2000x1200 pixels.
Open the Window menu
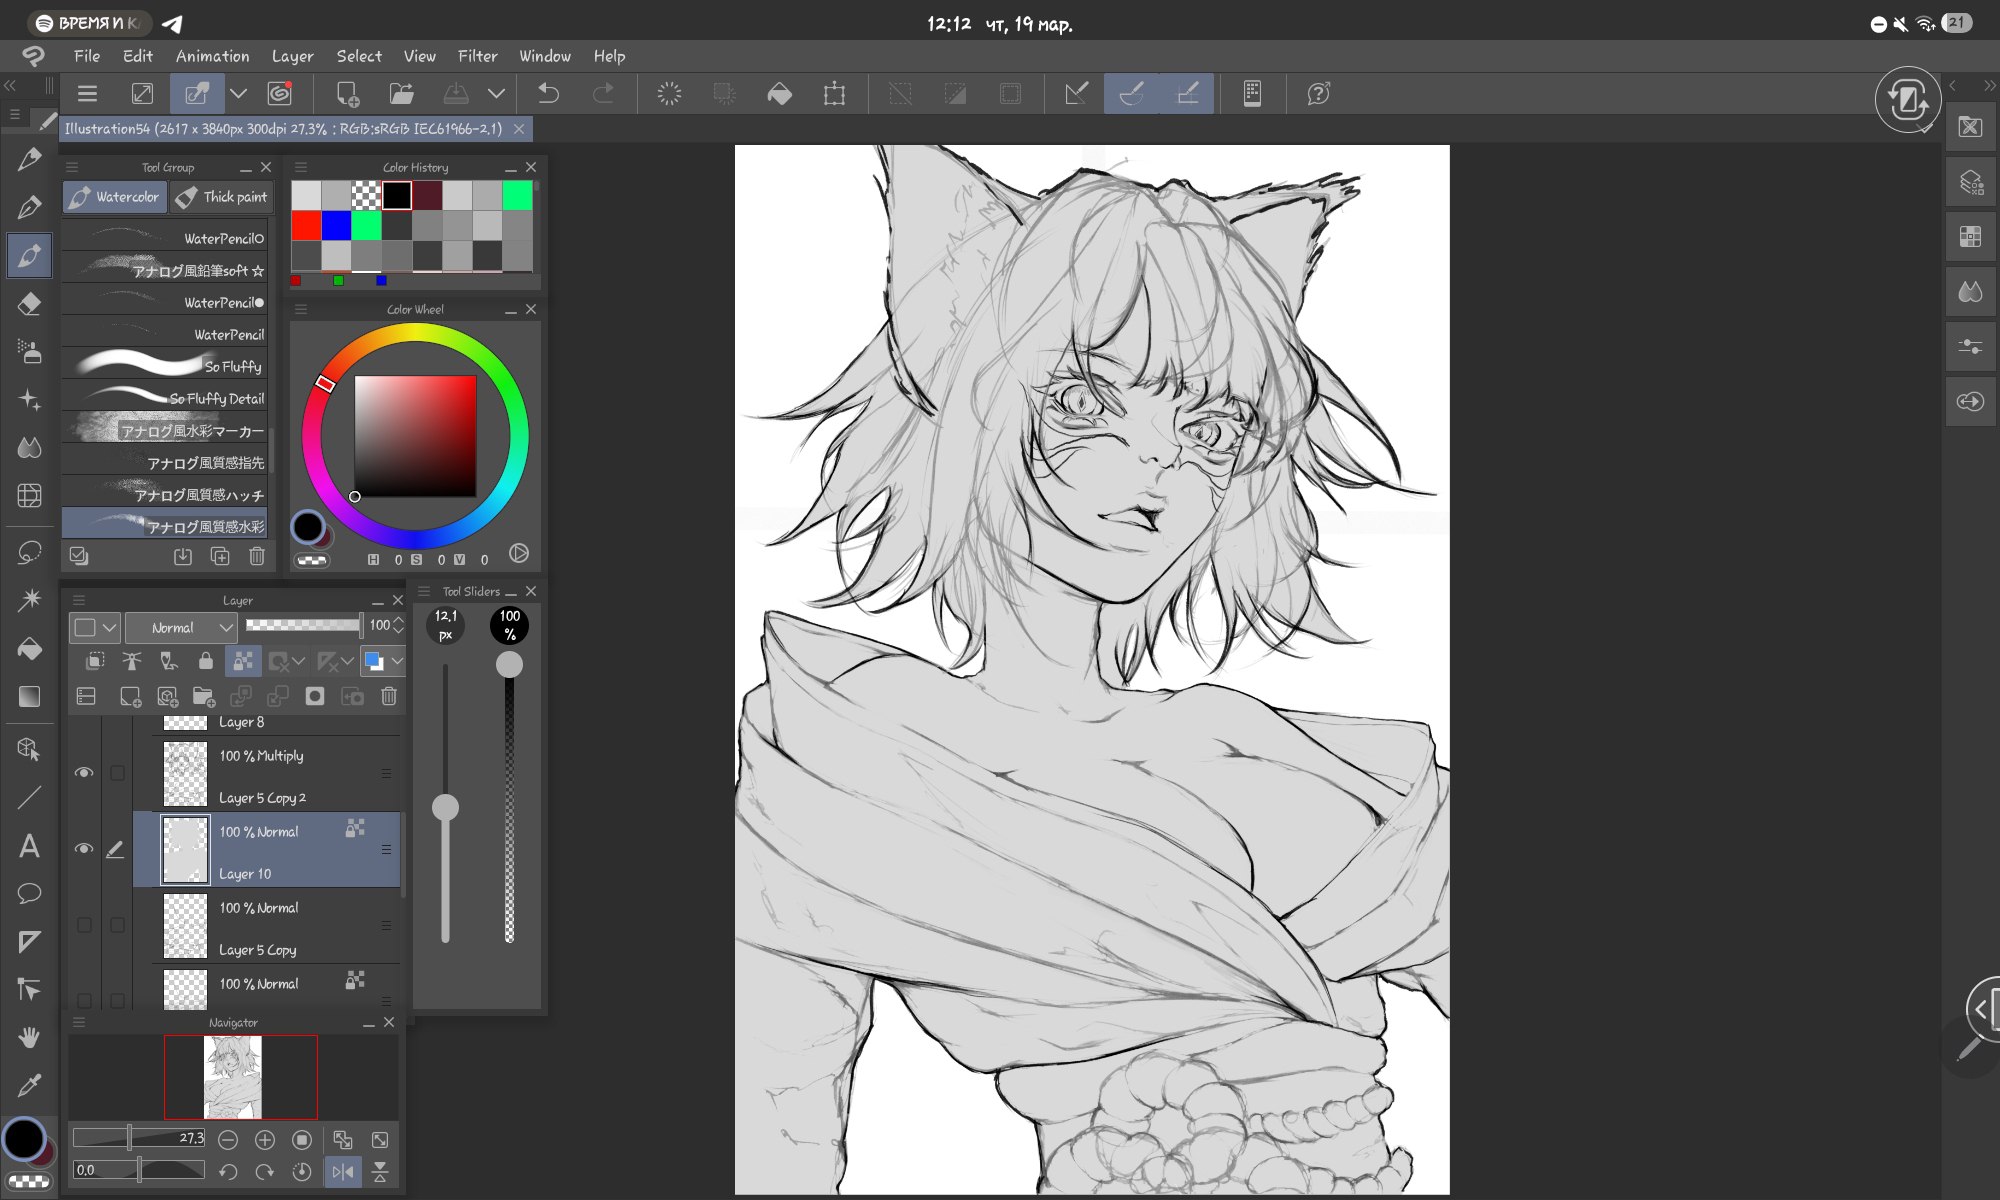pyautogui.click(x=545, y=56)
